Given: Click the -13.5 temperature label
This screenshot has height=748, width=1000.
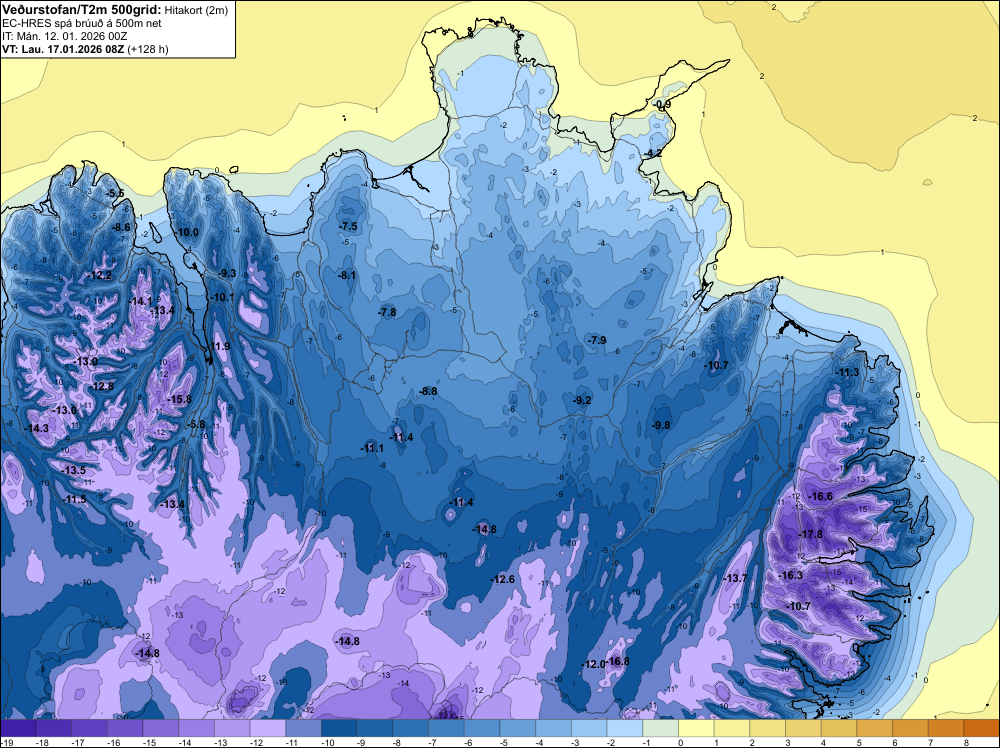Looking at the screenshot, I should click(74, 470).
